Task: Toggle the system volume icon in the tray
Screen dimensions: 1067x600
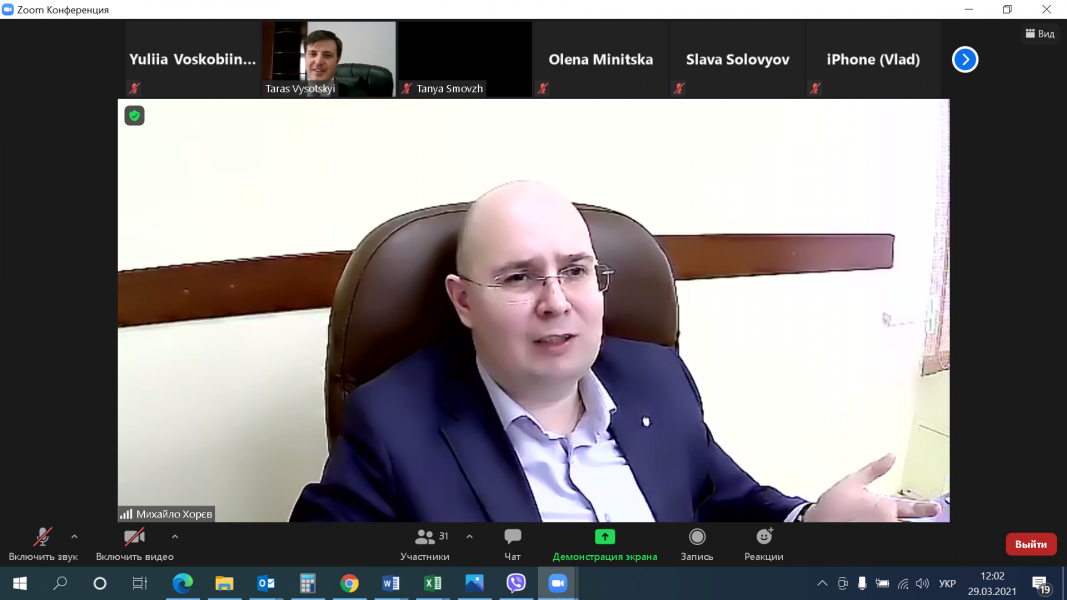Action: tap(922, 583)
